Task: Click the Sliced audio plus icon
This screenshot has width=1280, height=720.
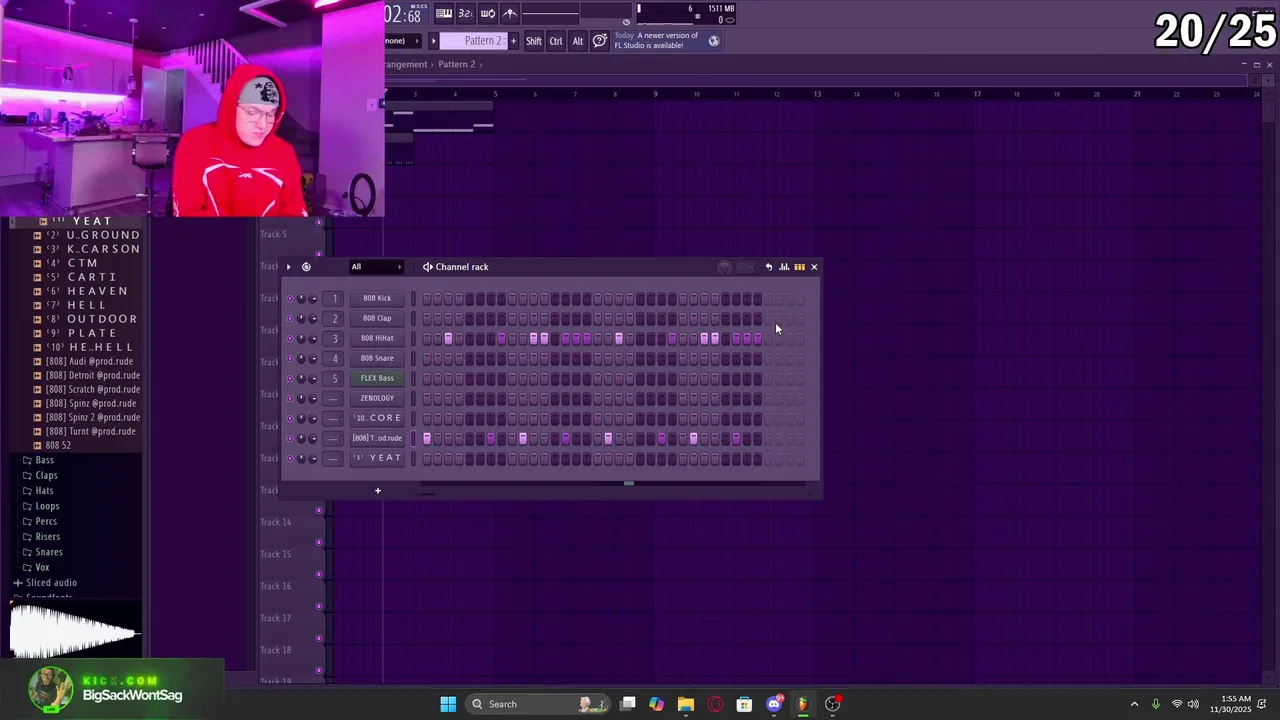Action: tap(18, 583)
